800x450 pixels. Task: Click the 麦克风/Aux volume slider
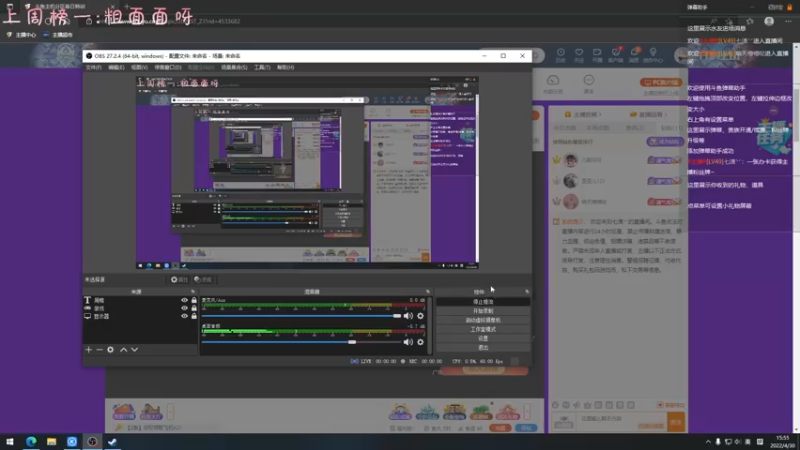click(301, 316)
